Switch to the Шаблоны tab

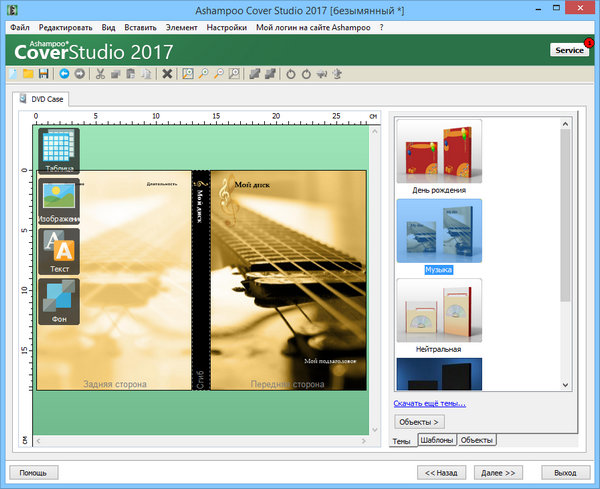pyautogui.click(x=436, y=441)
